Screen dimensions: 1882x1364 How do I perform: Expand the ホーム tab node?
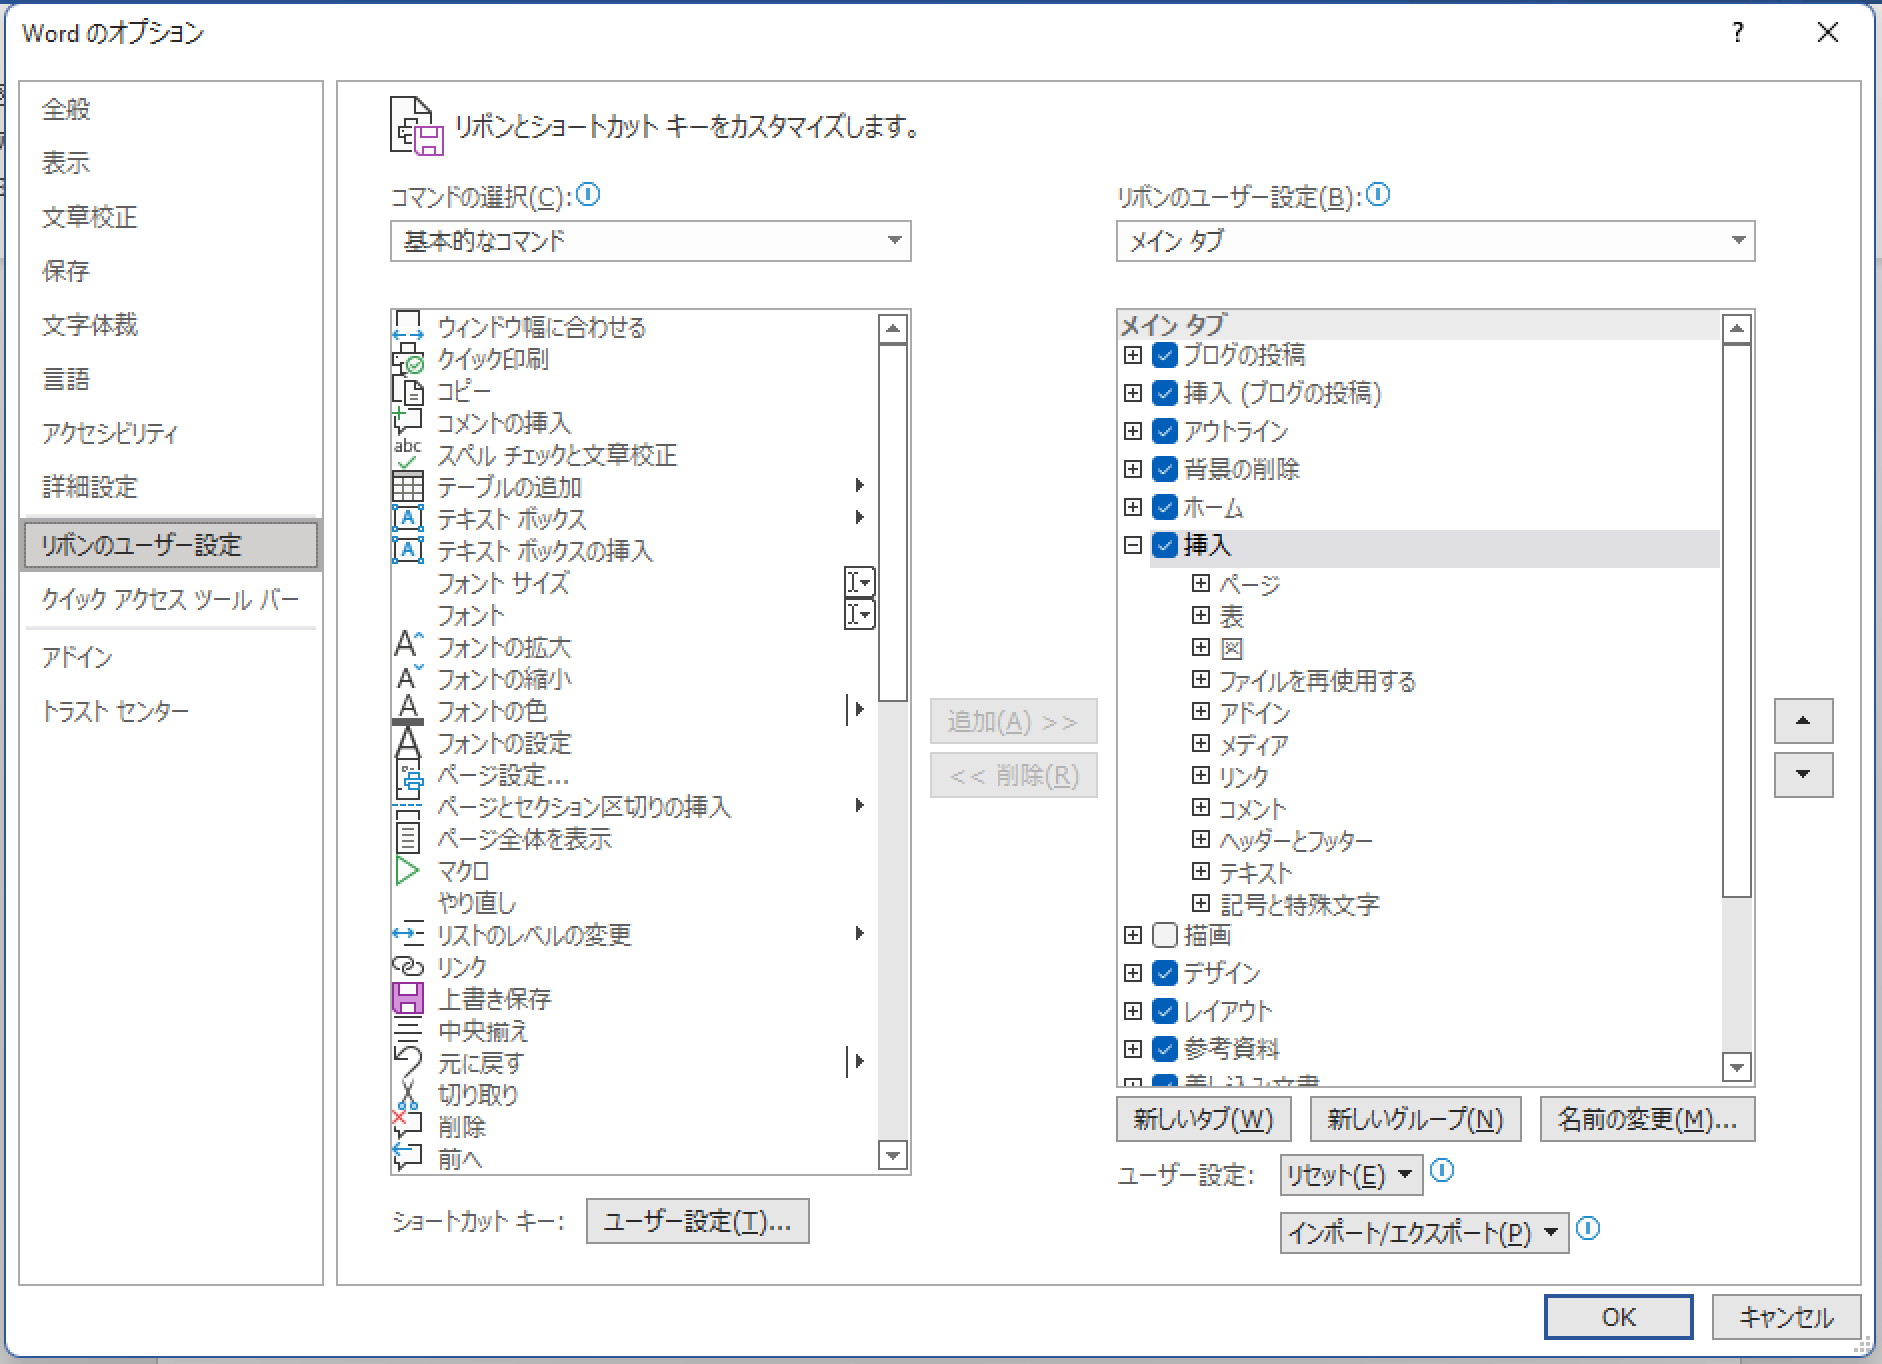click(1133, 507)
